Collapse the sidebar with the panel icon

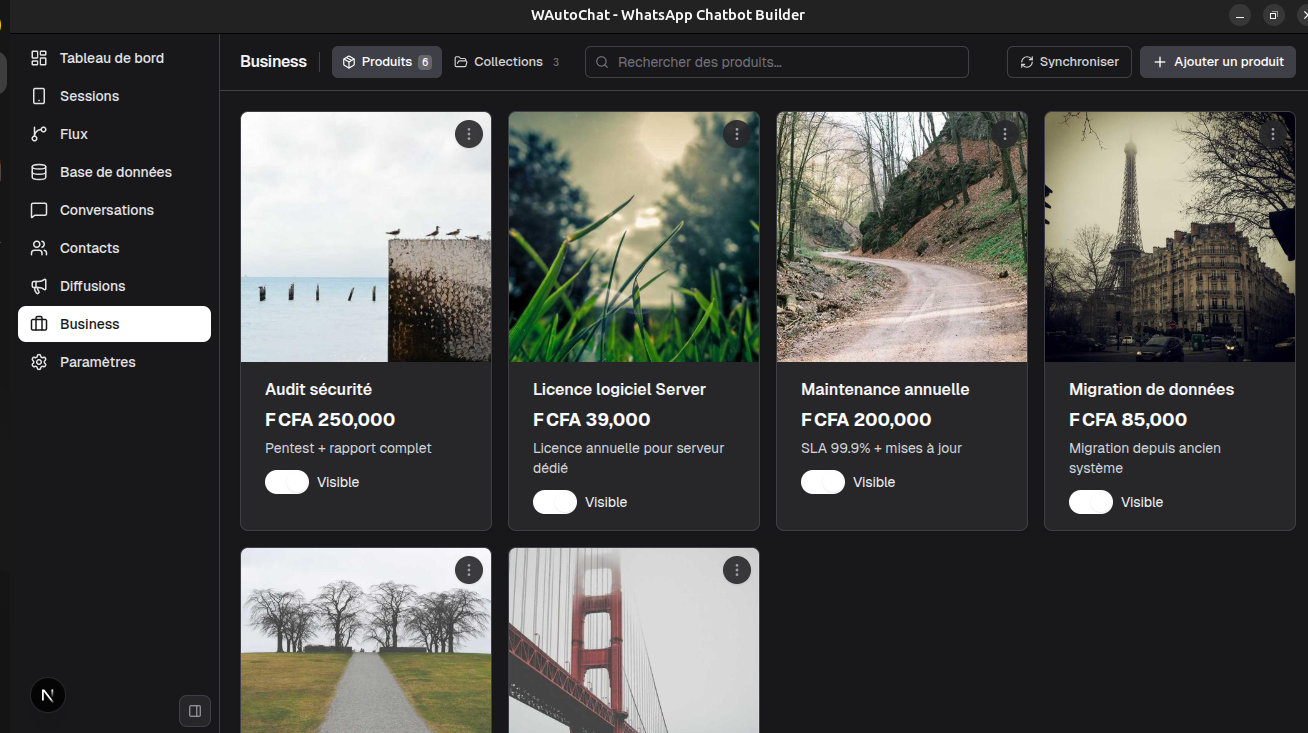195,711
